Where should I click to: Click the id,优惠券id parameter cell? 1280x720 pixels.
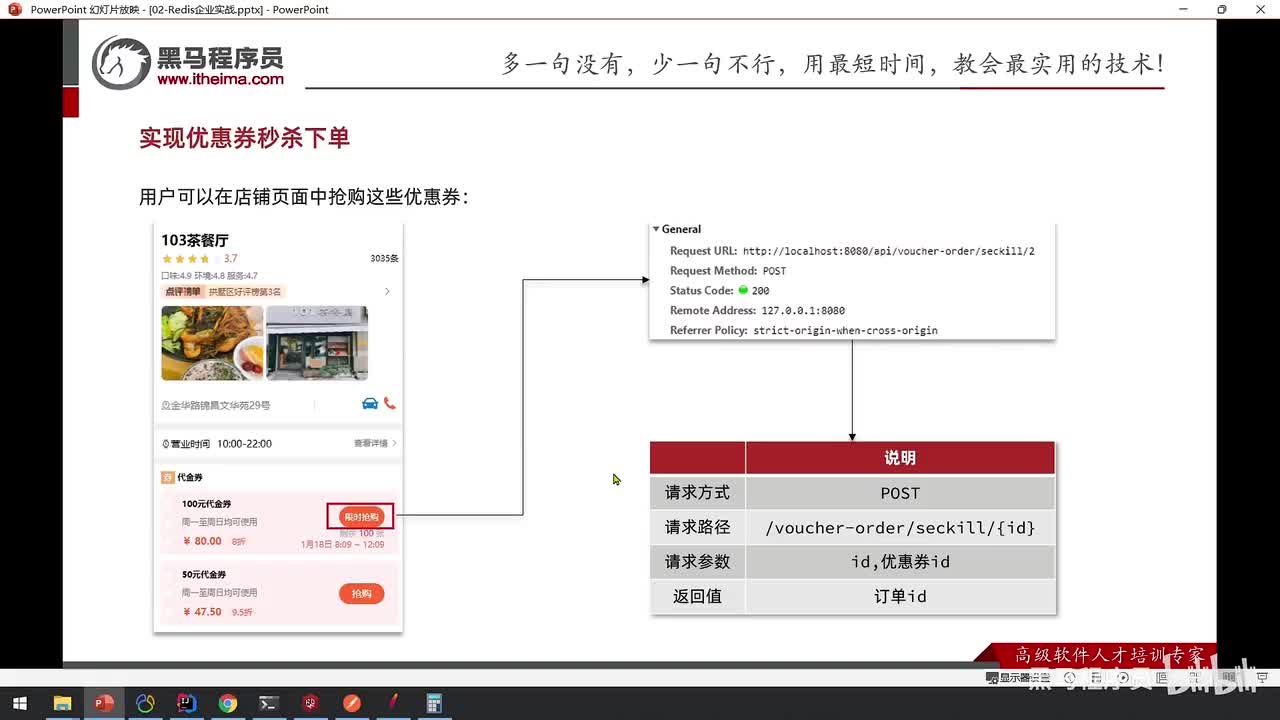(x=900, y=562)
